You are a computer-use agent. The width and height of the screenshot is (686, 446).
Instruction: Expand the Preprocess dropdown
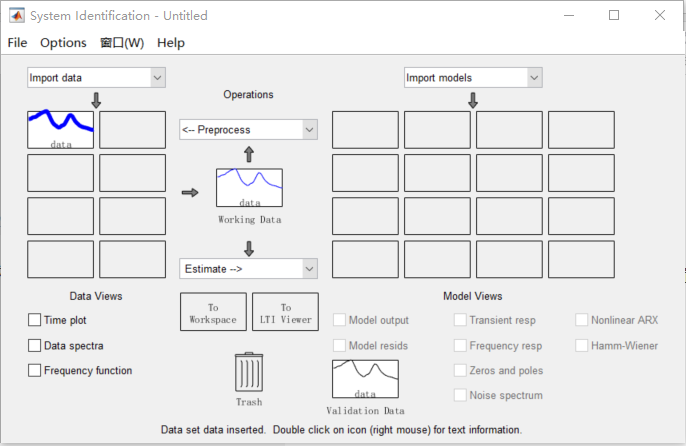(x=248, y=130)
